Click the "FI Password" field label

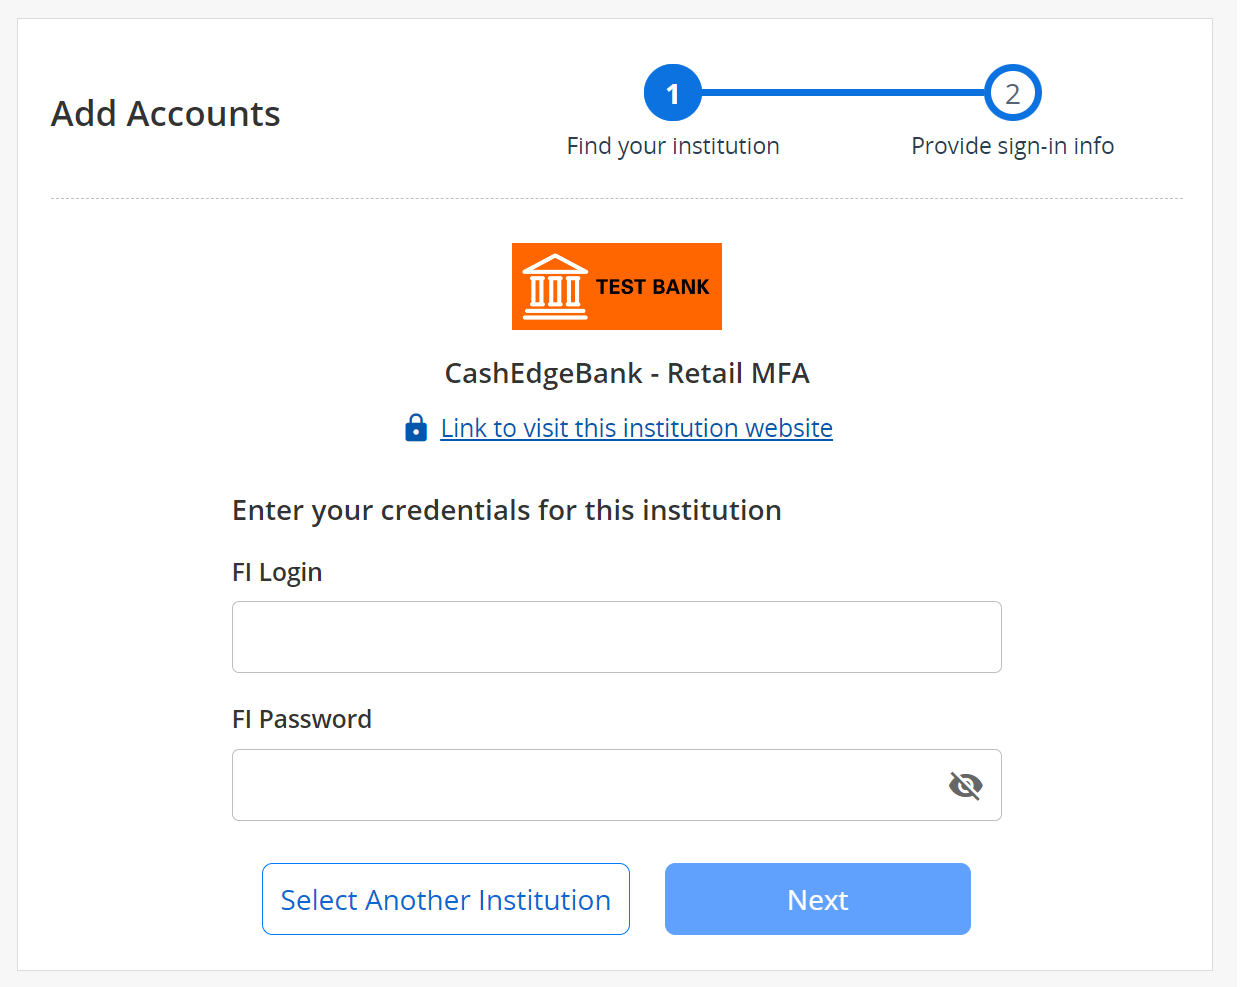click(x=301, y=719)
